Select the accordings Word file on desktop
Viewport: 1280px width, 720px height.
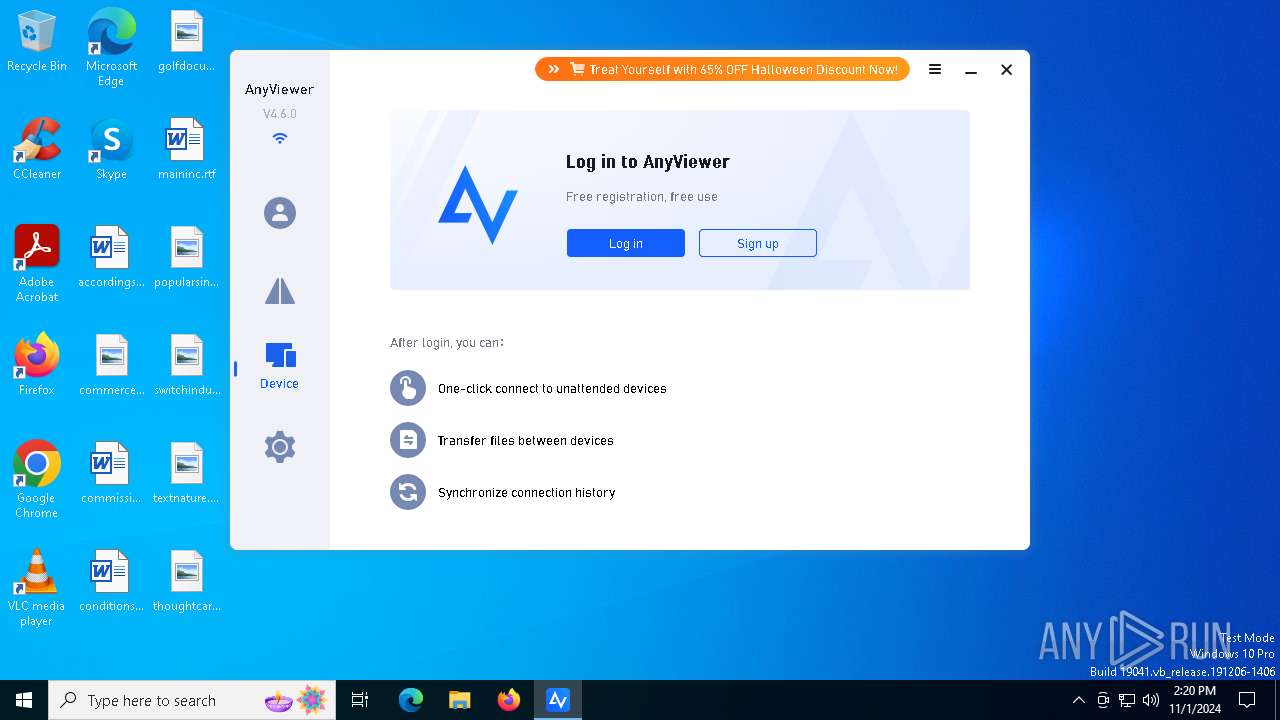pyautogui.click(x=111, y=258)
